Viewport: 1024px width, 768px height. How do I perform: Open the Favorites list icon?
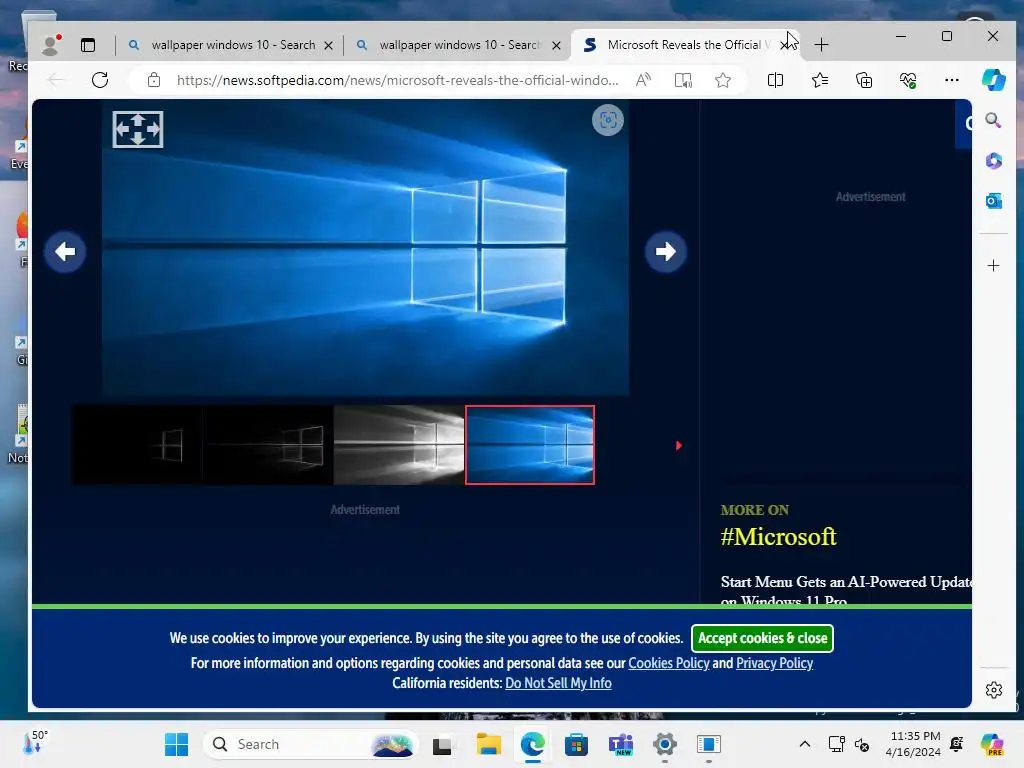click(820, 80)
